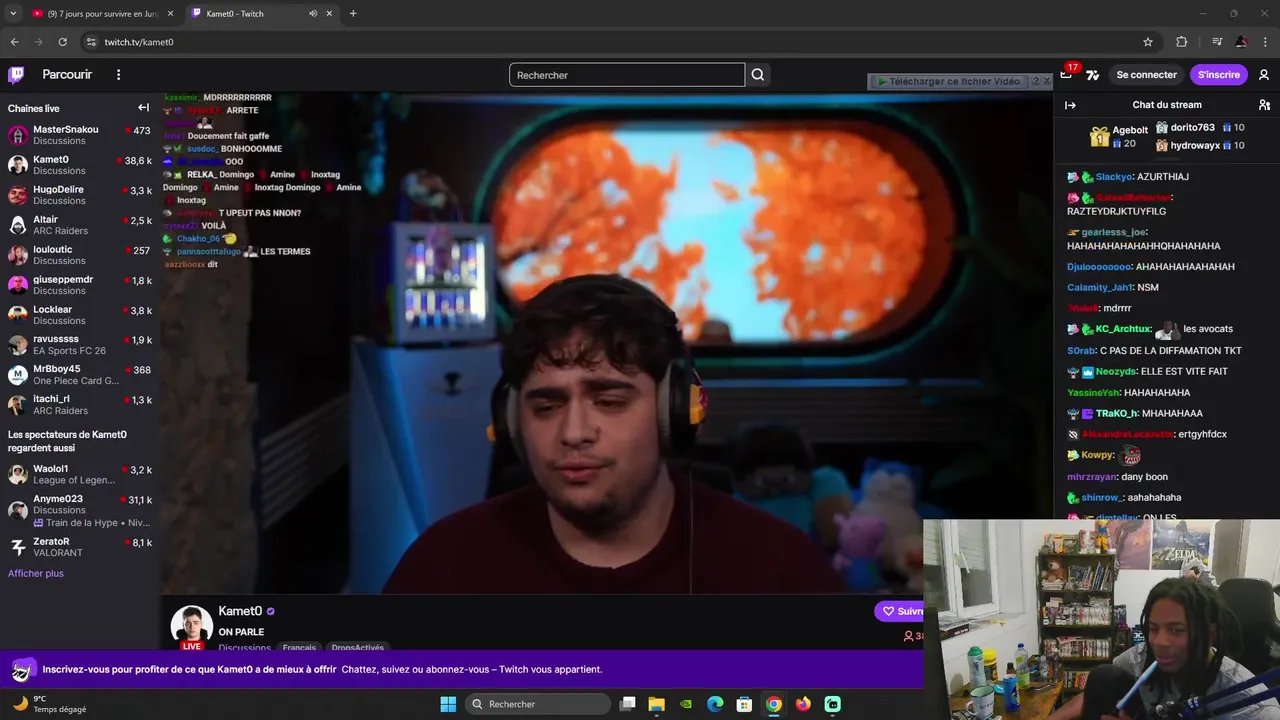Reload the page in Chrome
The width and height of the screenshot is (1280, 720).
(x=63, y=42)
